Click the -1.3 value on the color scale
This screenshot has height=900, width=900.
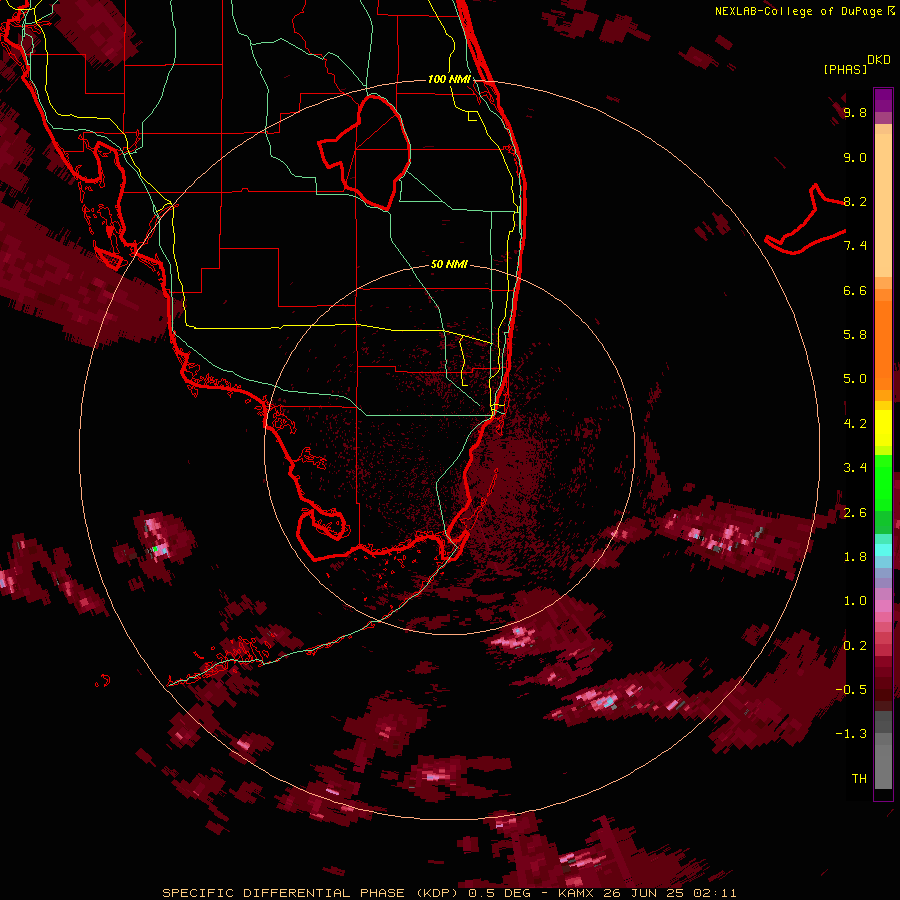pyautogui.click(x=851, y=734)
